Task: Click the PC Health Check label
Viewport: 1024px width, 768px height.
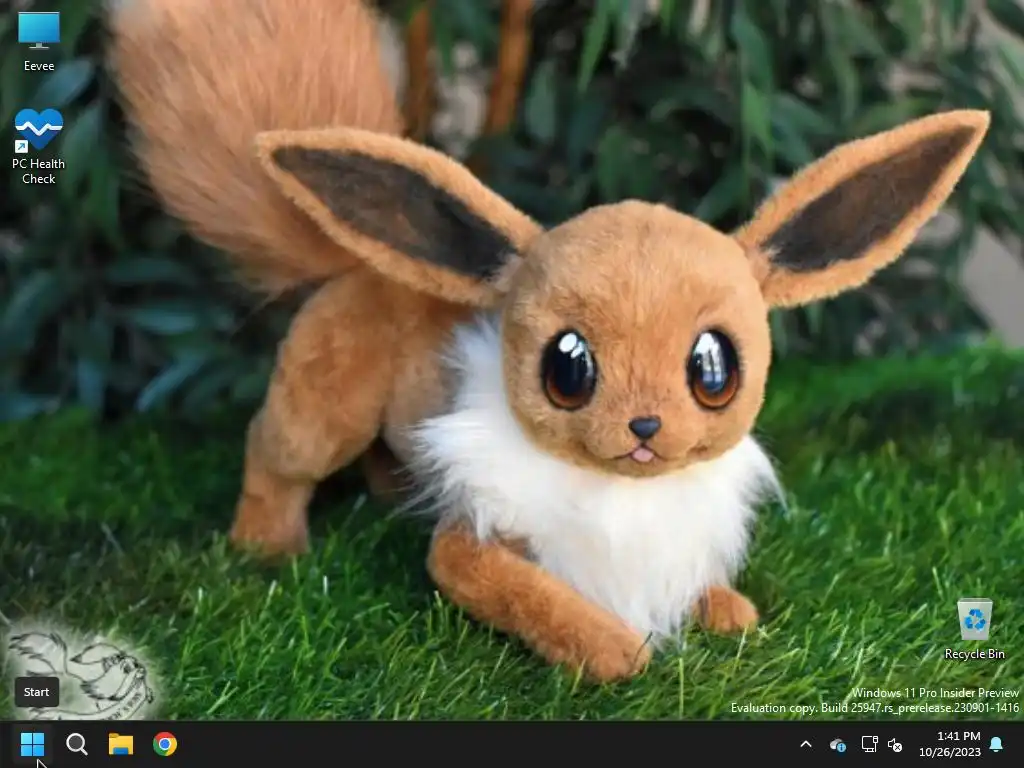Action: pos(39,171)
